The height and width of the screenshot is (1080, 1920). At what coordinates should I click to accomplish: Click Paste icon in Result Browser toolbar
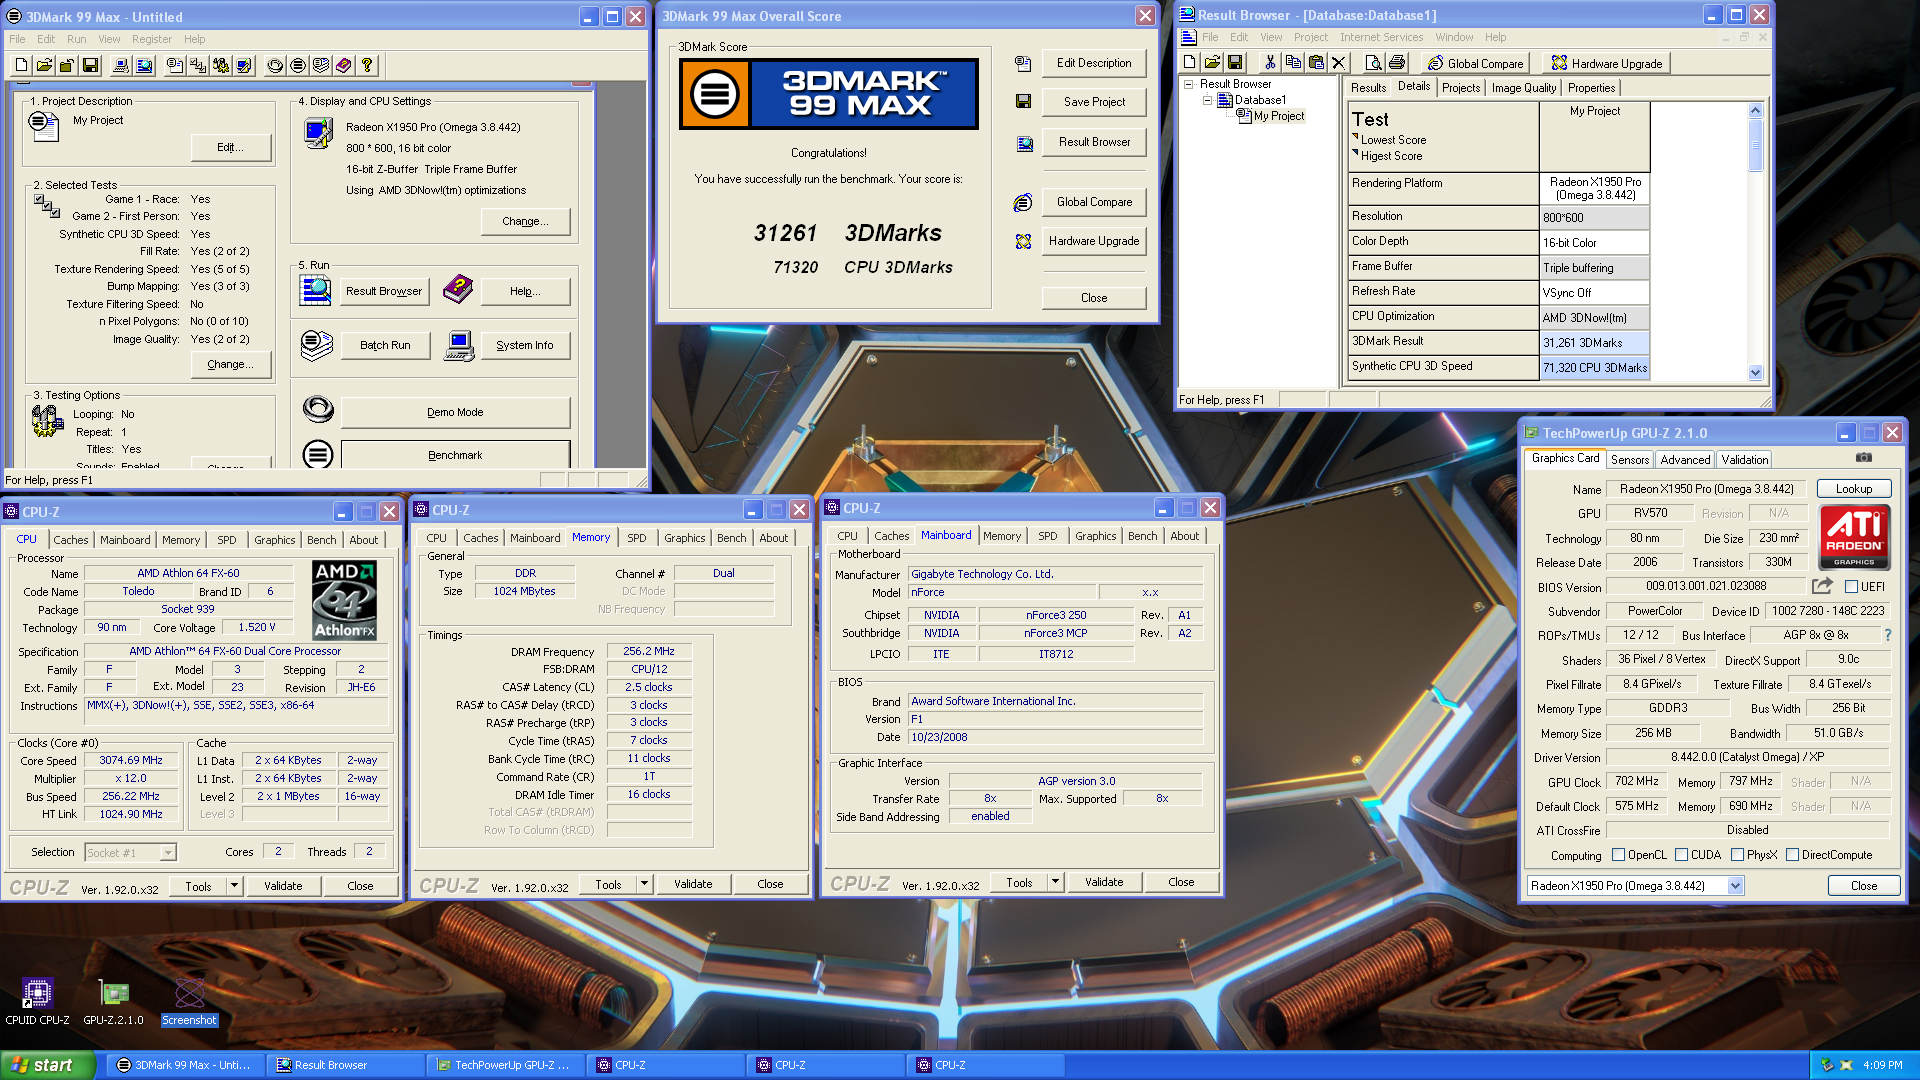click(x=1316, y=62)
